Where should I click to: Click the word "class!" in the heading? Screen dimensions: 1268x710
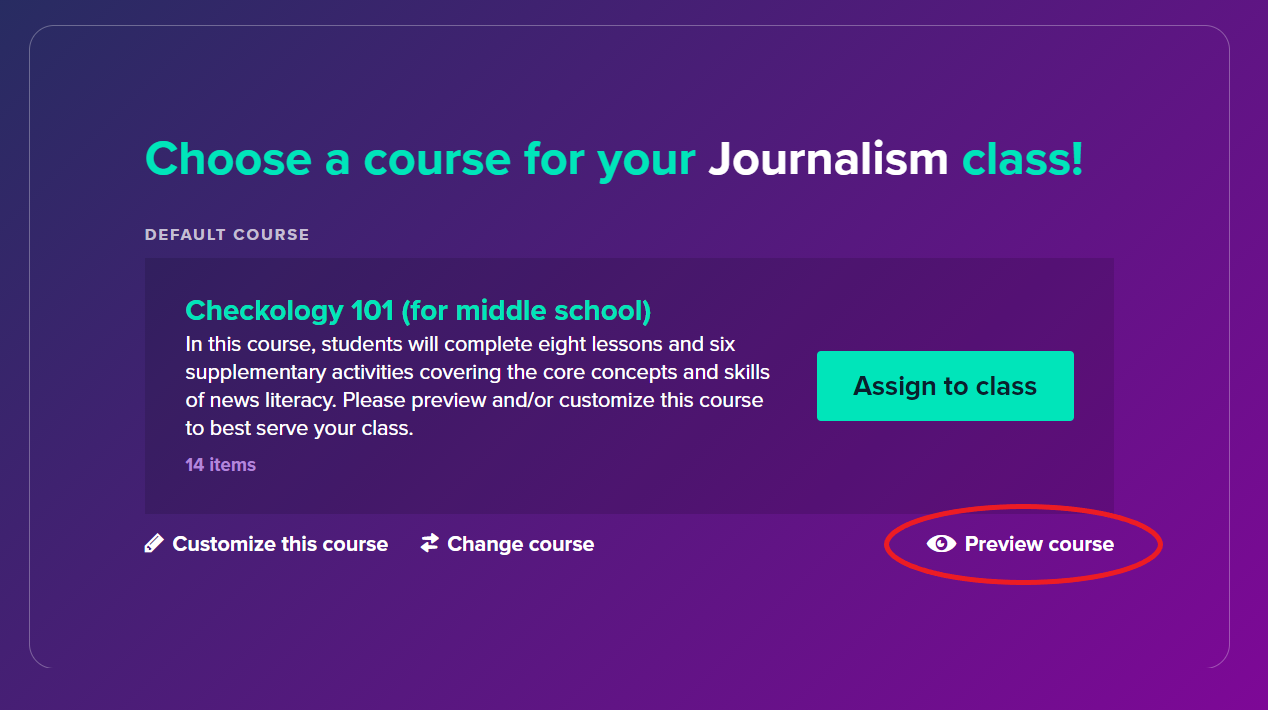1022,160
